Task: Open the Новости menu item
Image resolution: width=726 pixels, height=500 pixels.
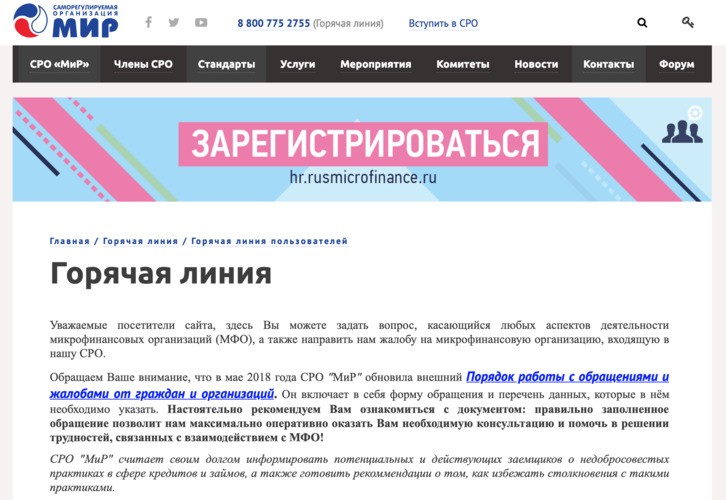Action: pos(536,64)
